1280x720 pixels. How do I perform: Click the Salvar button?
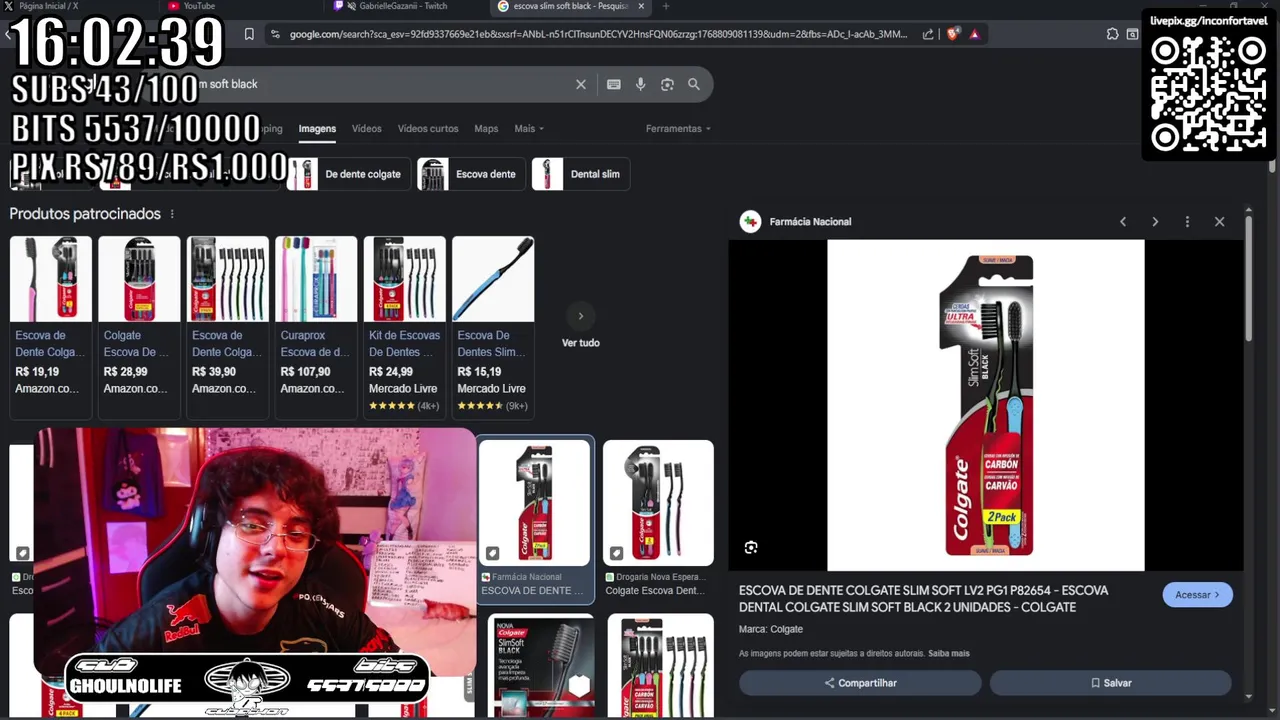(x=1110, y=683)
